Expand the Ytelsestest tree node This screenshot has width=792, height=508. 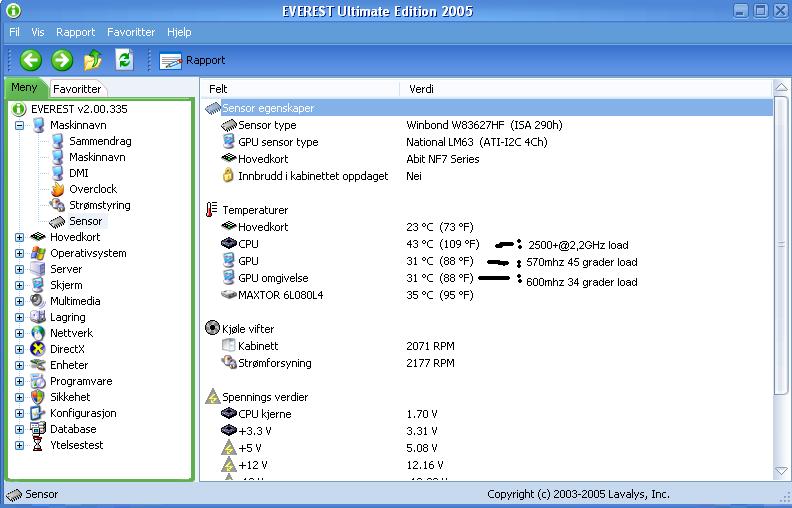[19, 445]
